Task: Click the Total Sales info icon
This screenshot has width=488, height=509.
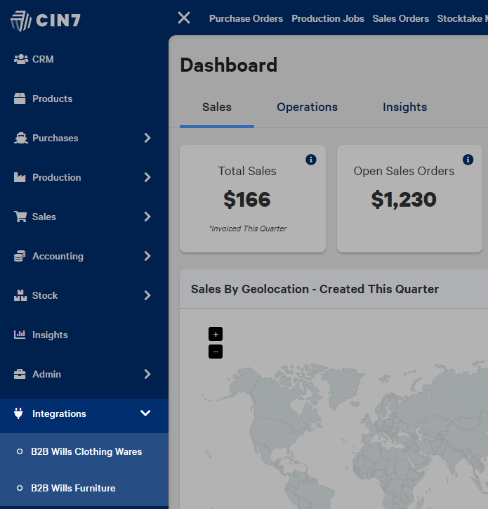Action: pos(311,160)
